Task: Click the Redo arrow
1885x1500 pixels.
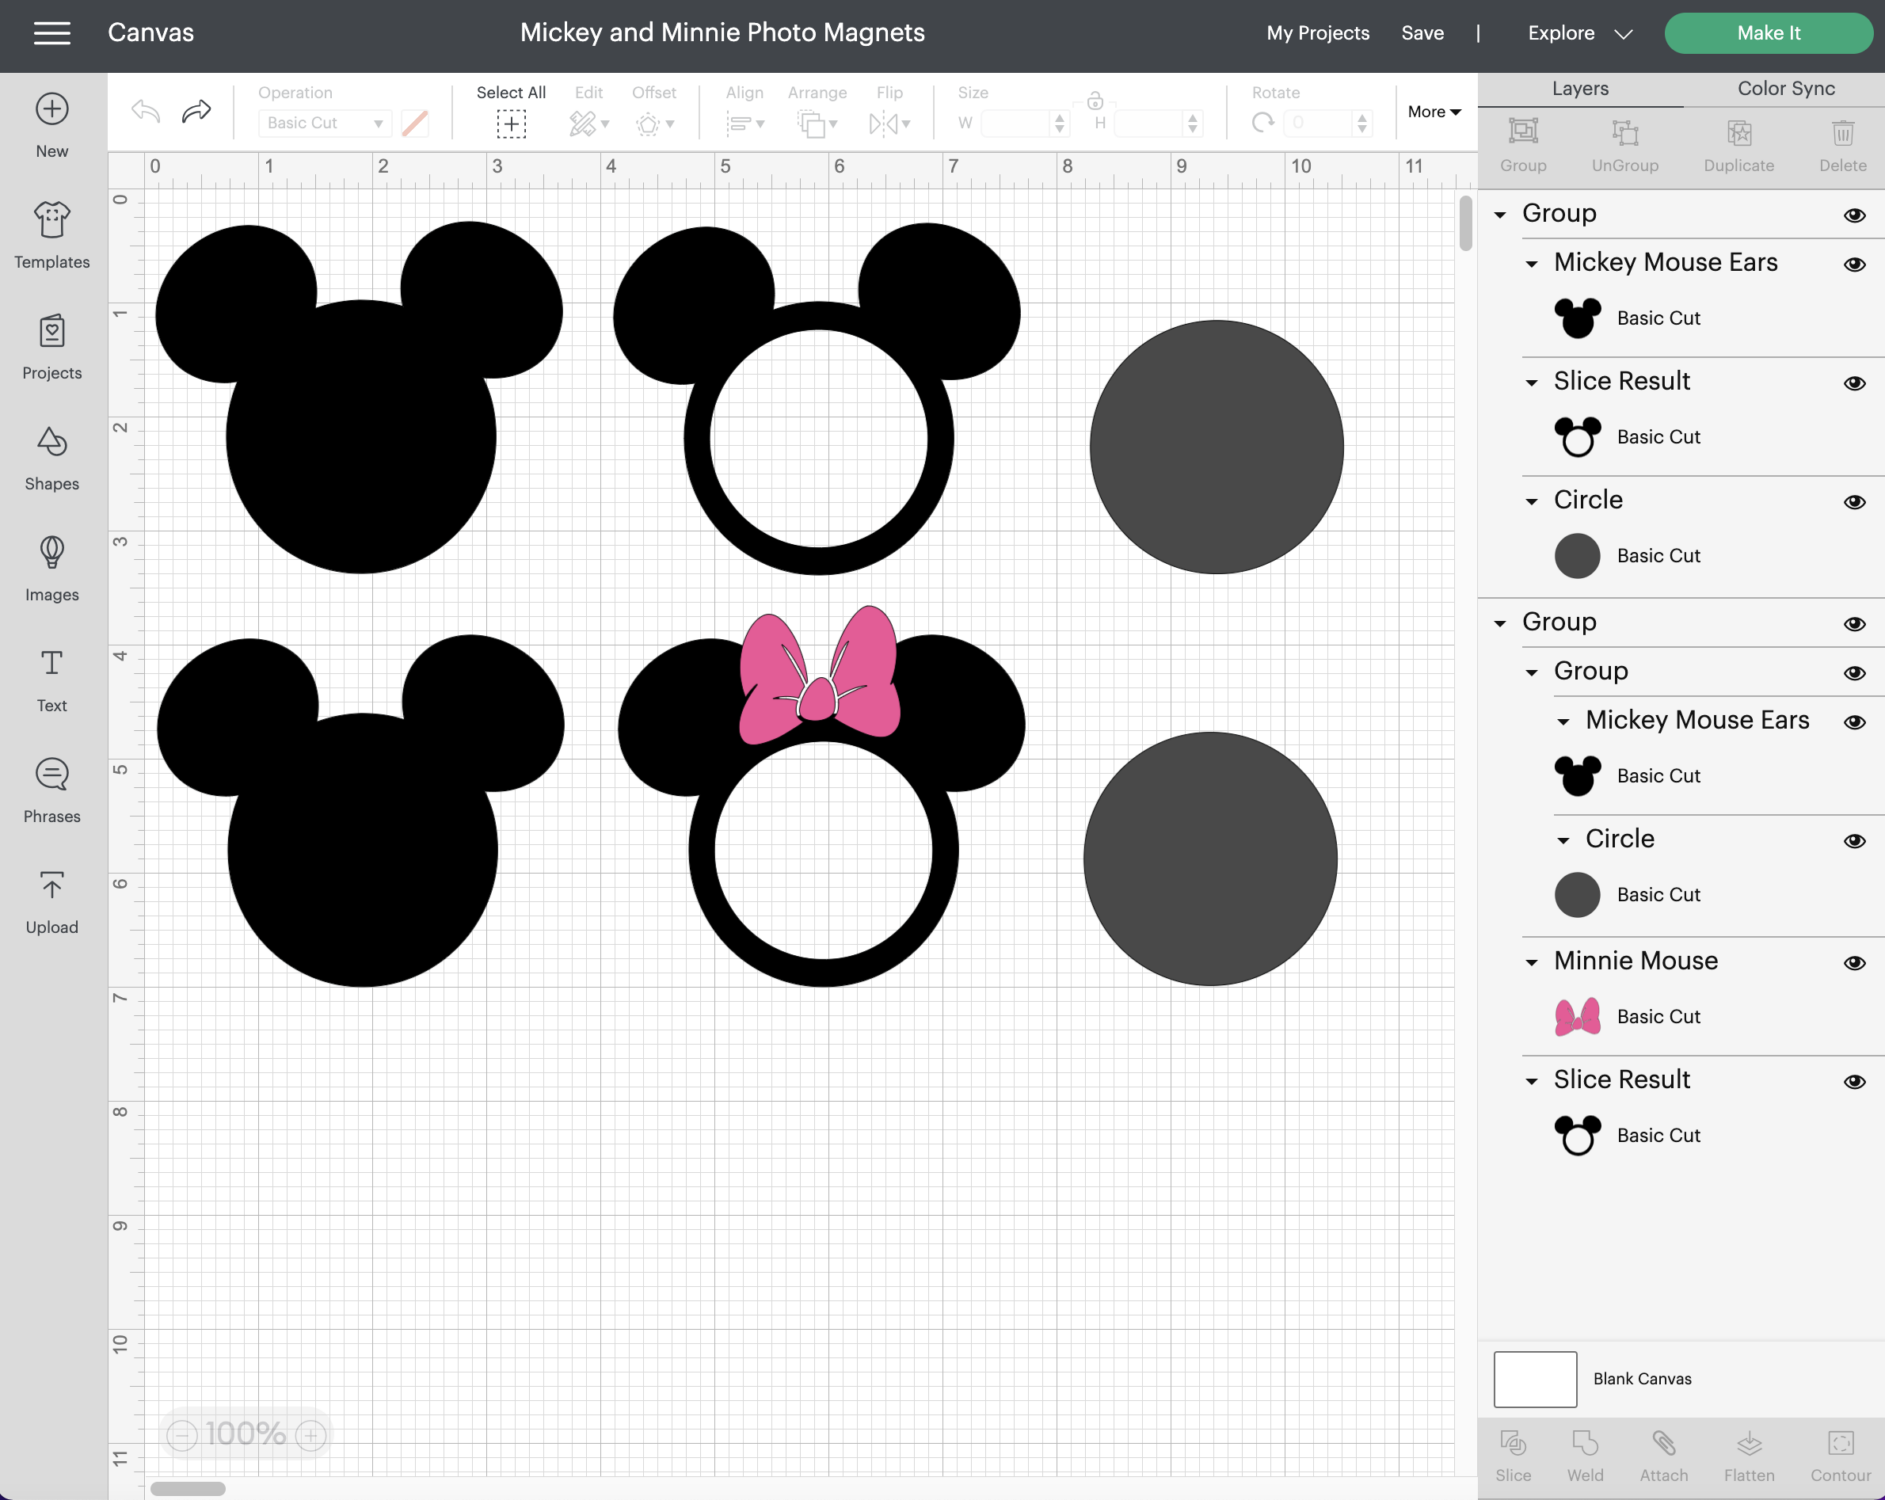Action: pos(197,111)
